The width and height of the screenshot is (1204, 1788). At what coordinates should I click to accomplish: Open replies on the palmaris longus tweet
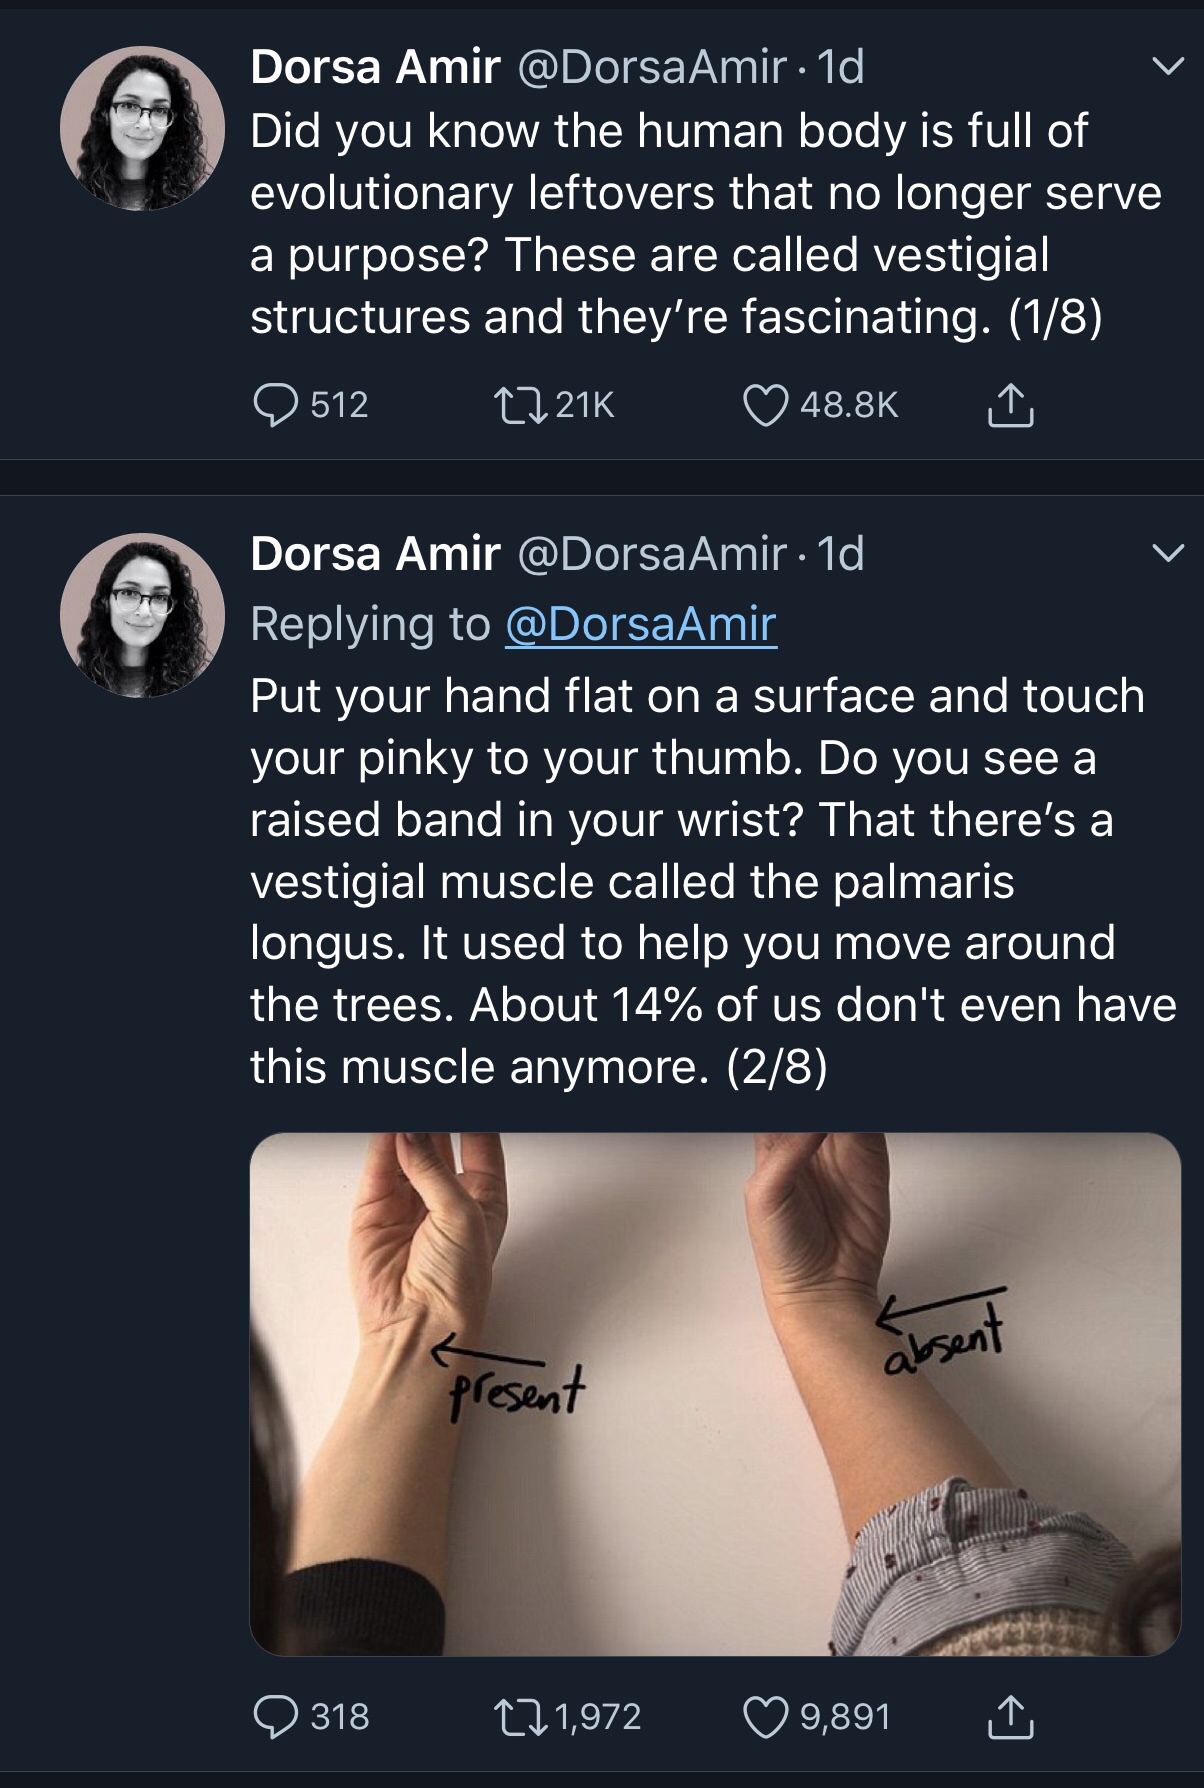tap(276, 1717)
